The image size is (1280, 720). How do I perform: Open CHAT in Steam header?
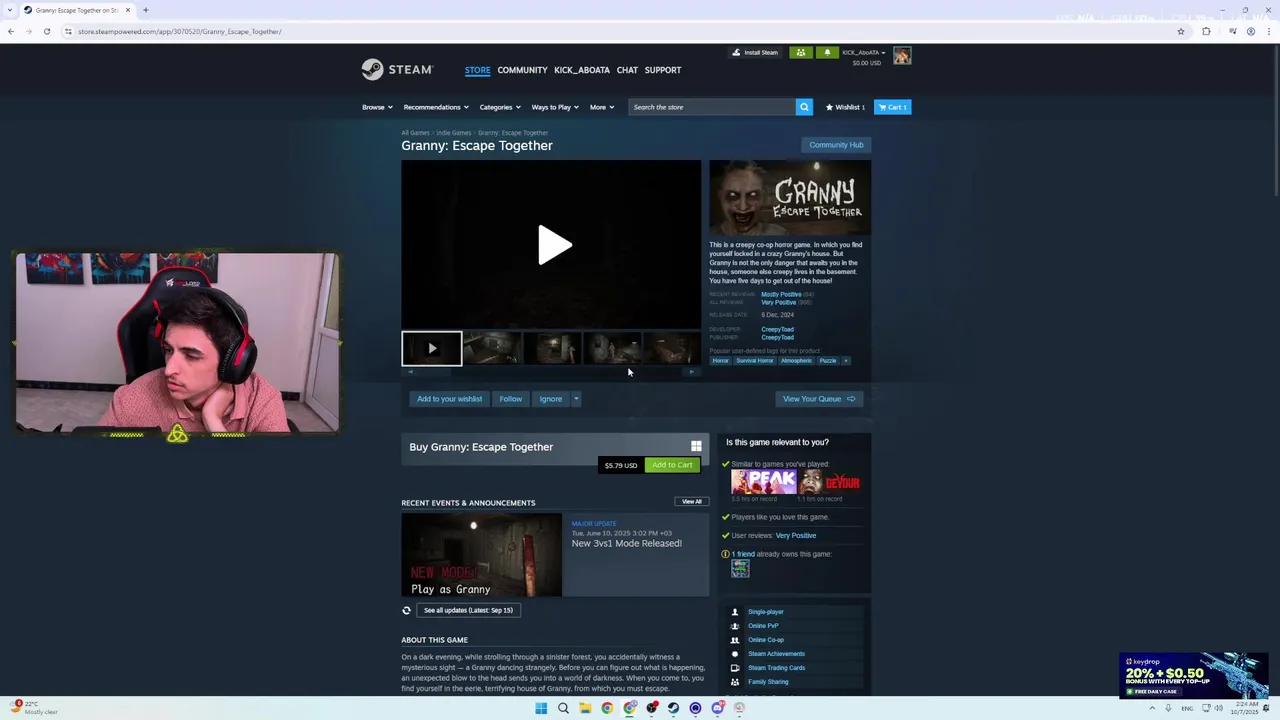[x=627, y=70]
